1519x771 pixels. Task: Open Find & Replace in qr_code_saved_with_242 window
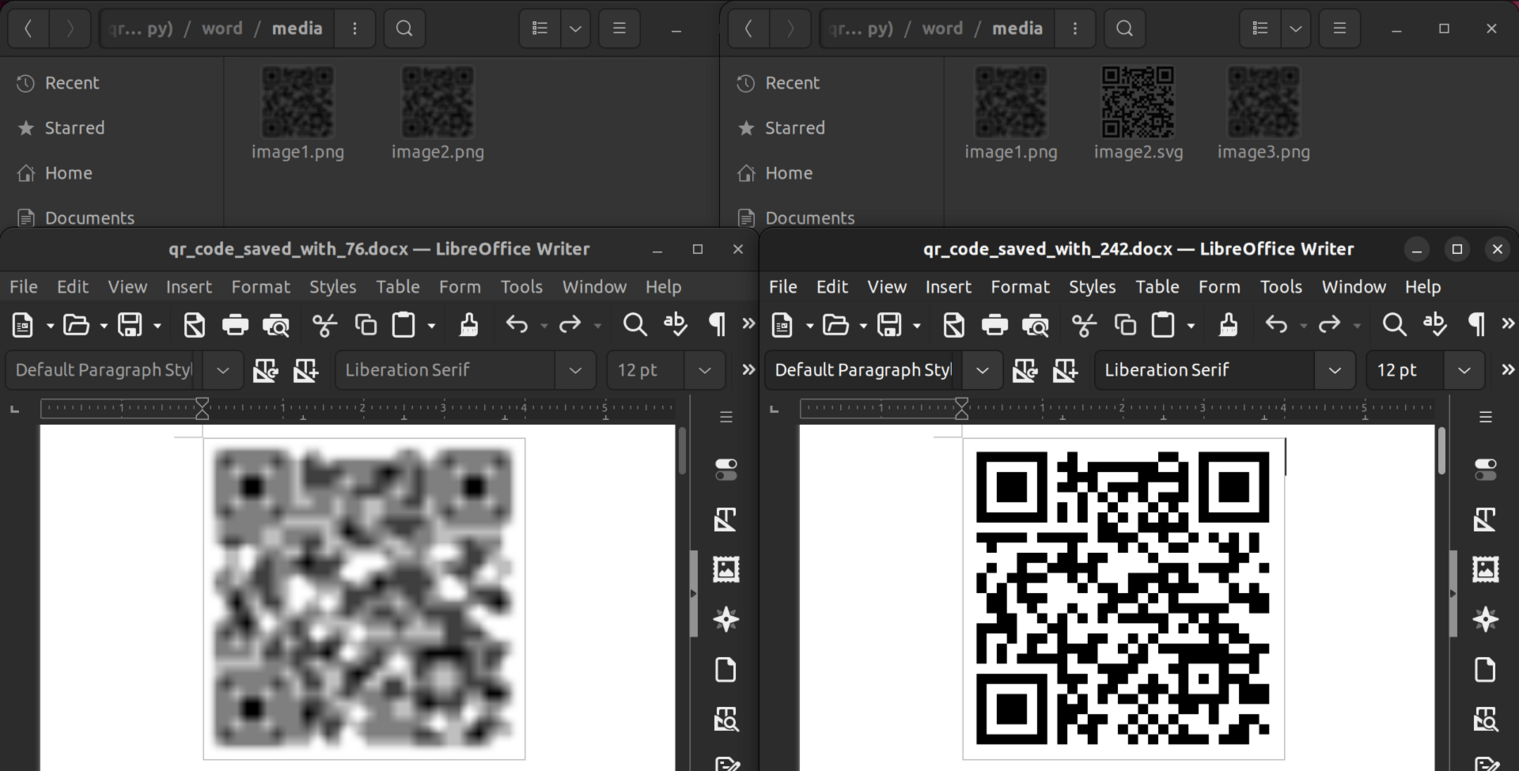(x=1394, y=324)
